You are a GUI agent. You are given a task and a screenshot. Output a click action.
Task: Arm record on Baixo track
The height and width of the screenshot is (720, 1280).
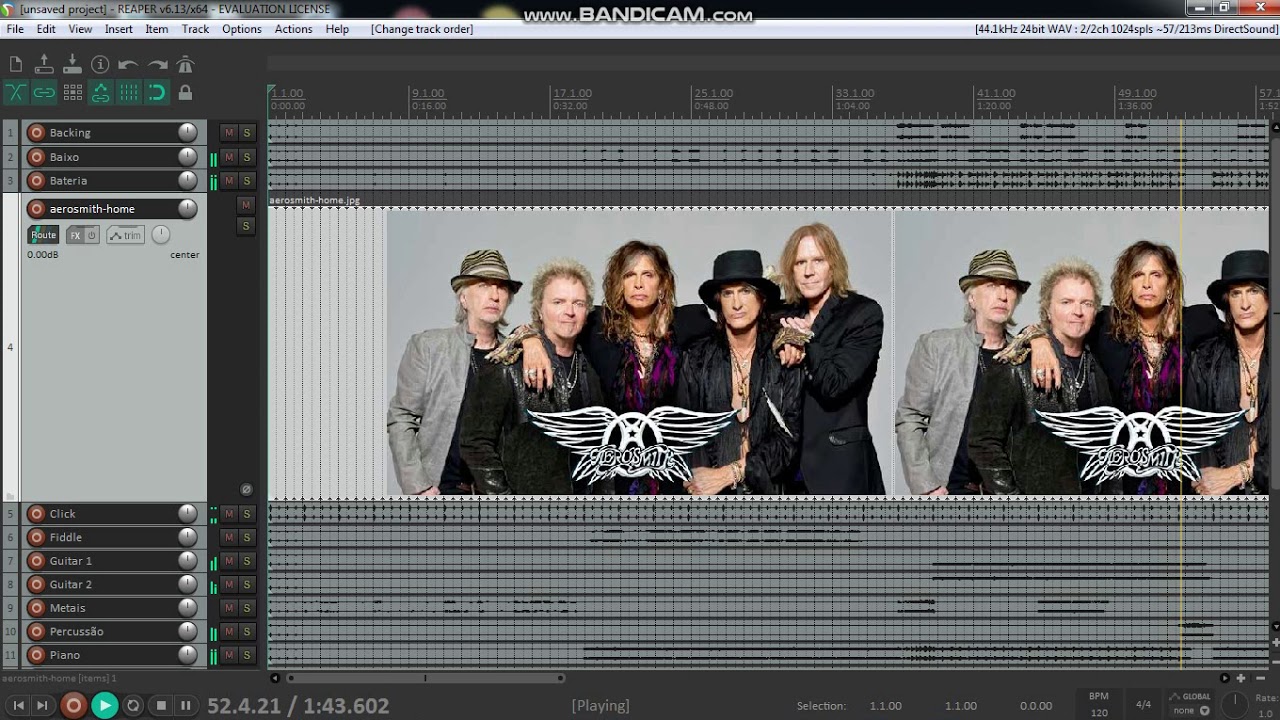(36, 157)
